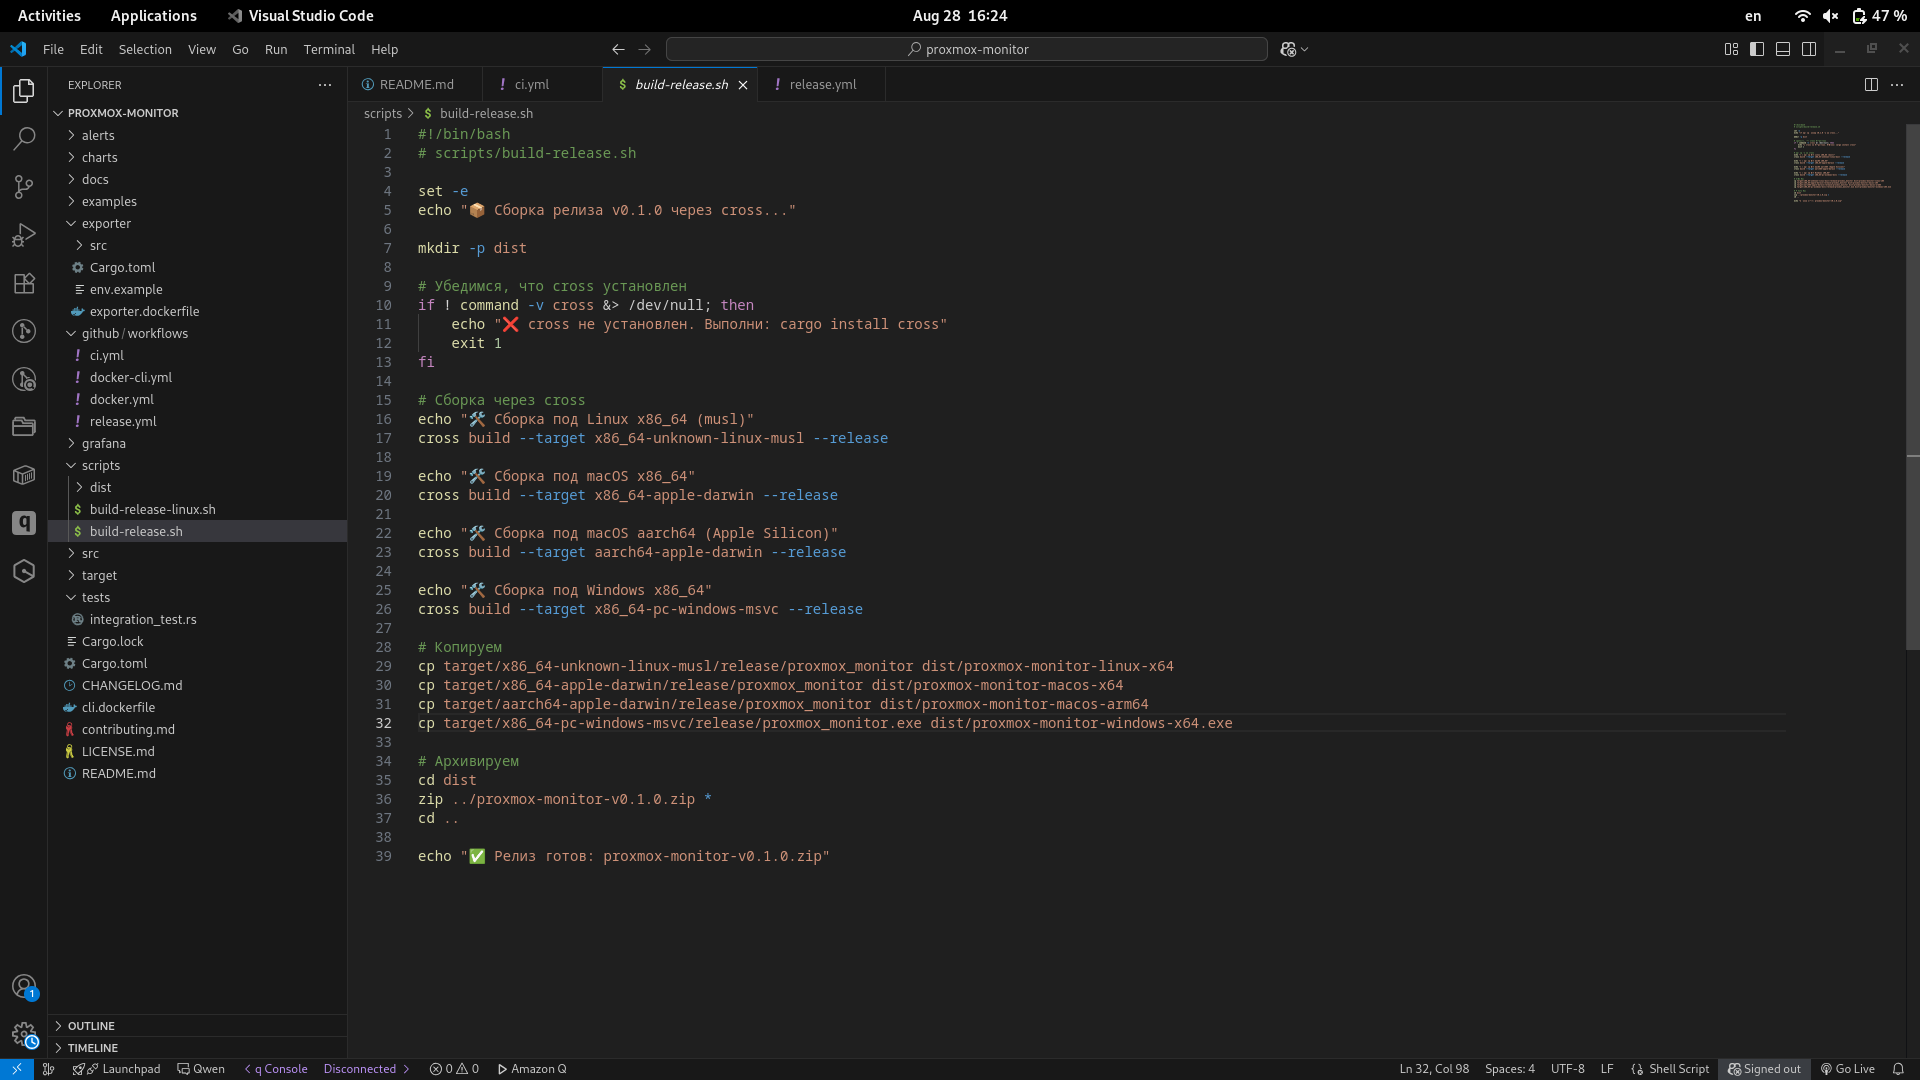Open build-release-linux.sh file
This screenshot has width=1920, height=1080.
[x=197, y=509]
